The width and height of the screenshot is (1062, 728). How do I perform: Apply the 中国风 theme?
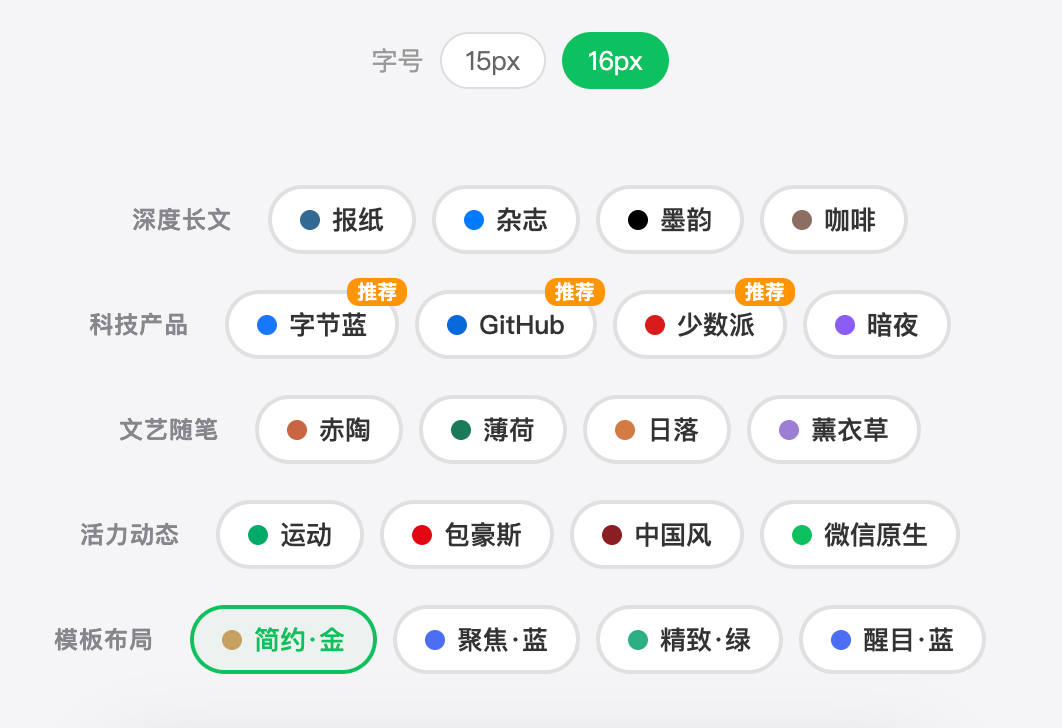[657, 535]
